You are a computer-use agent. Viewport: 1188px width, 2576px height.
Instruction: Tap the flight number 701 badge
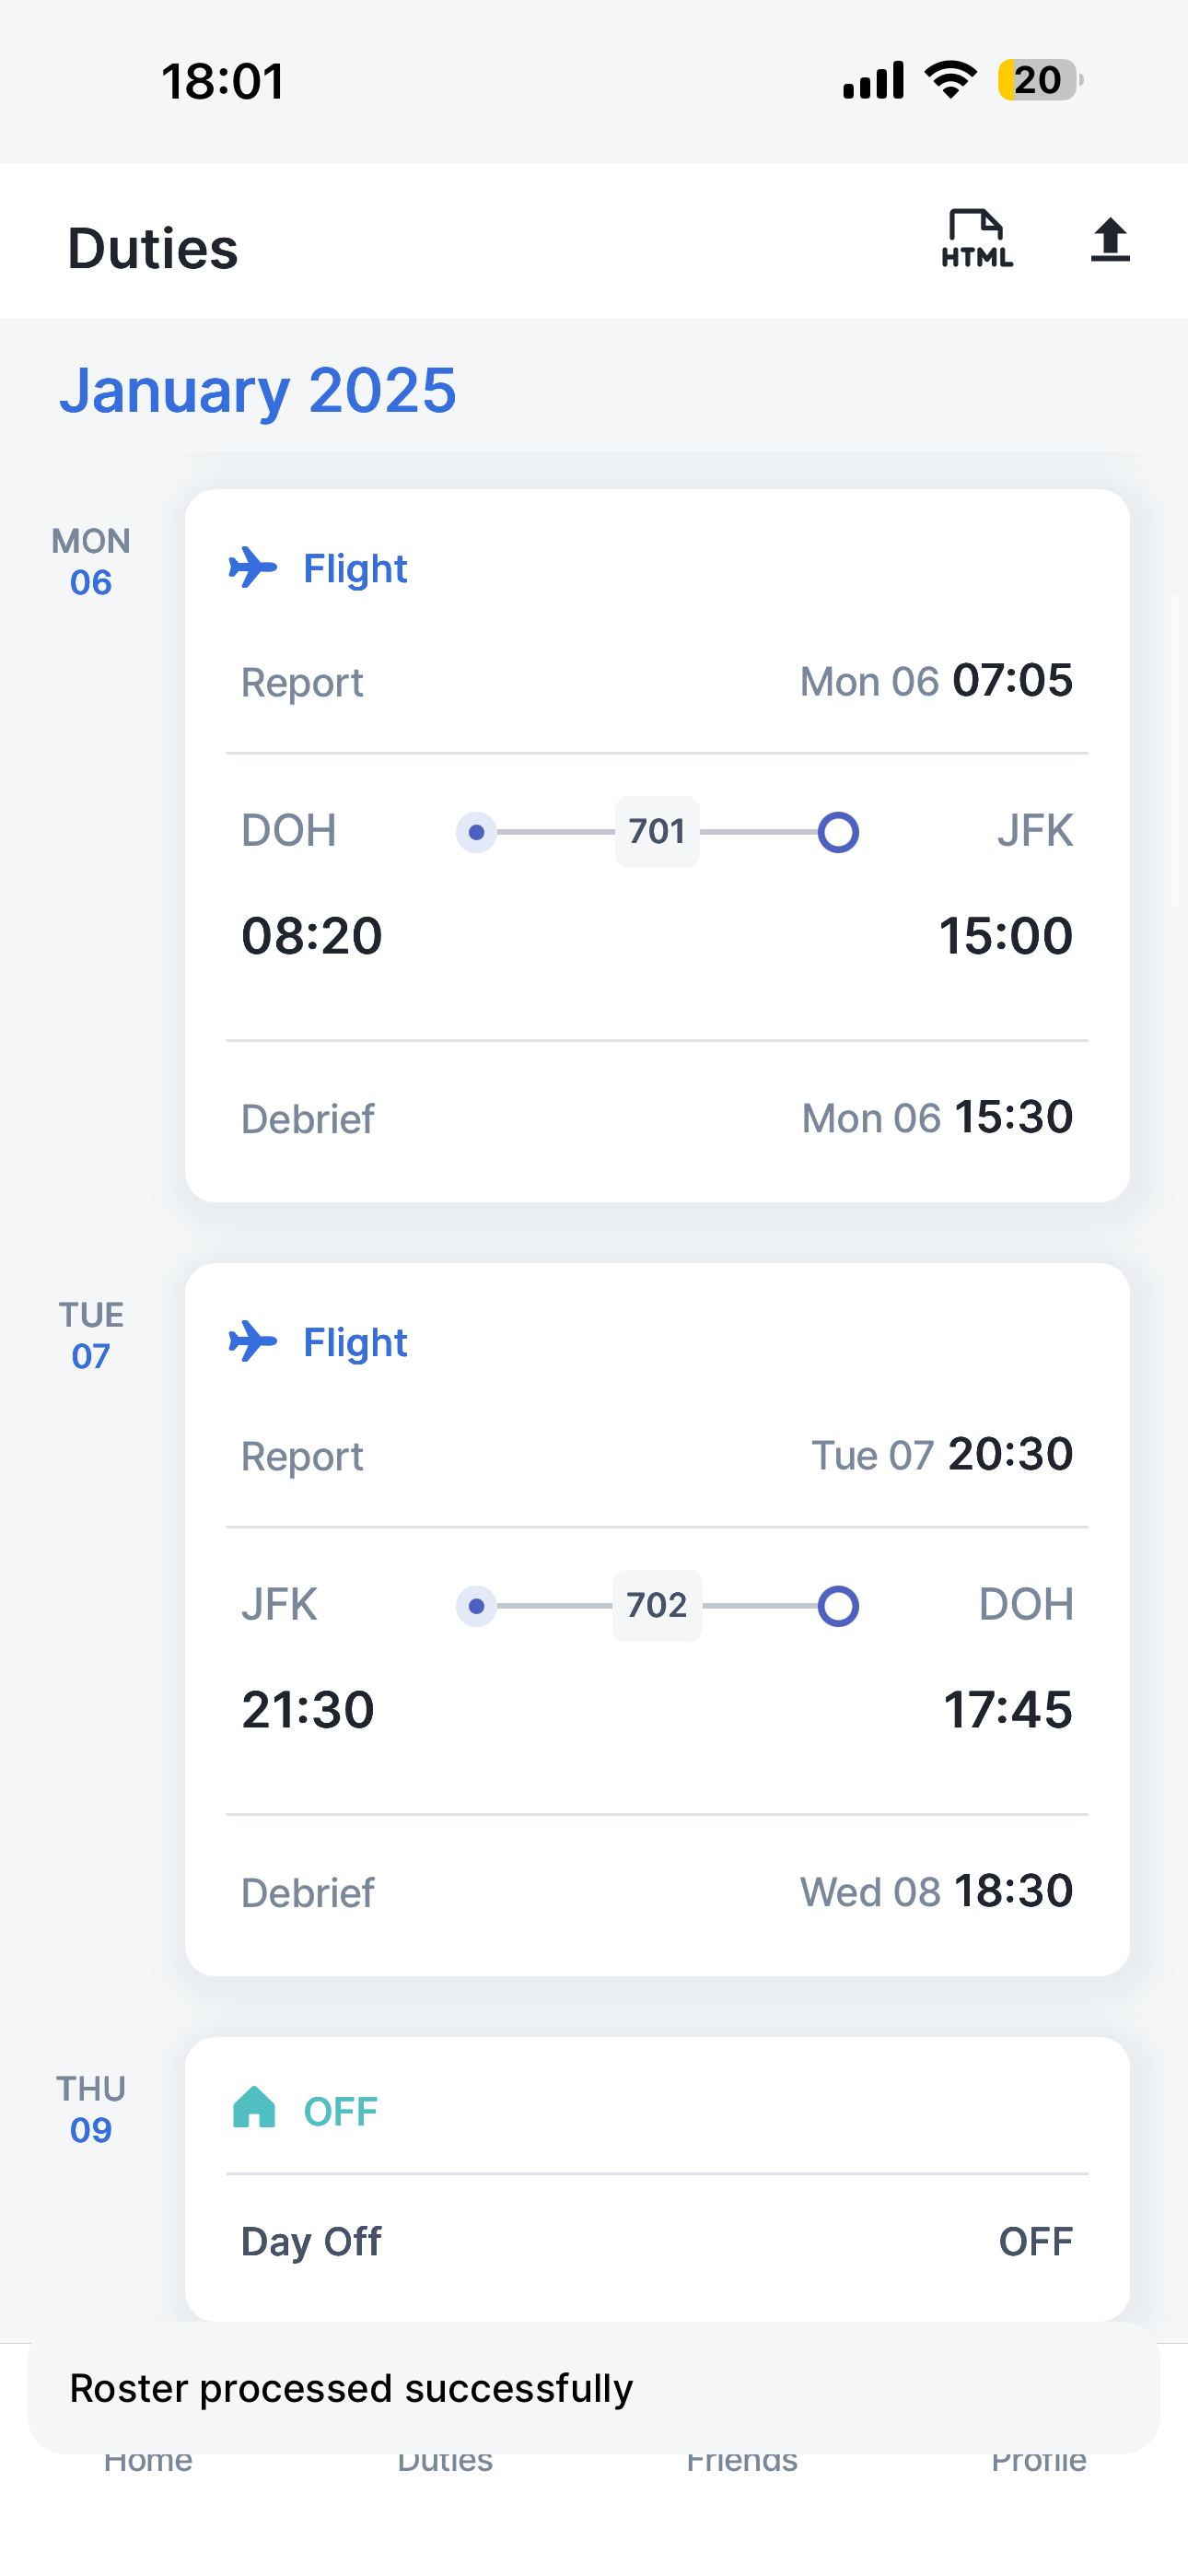click(657, 832)
